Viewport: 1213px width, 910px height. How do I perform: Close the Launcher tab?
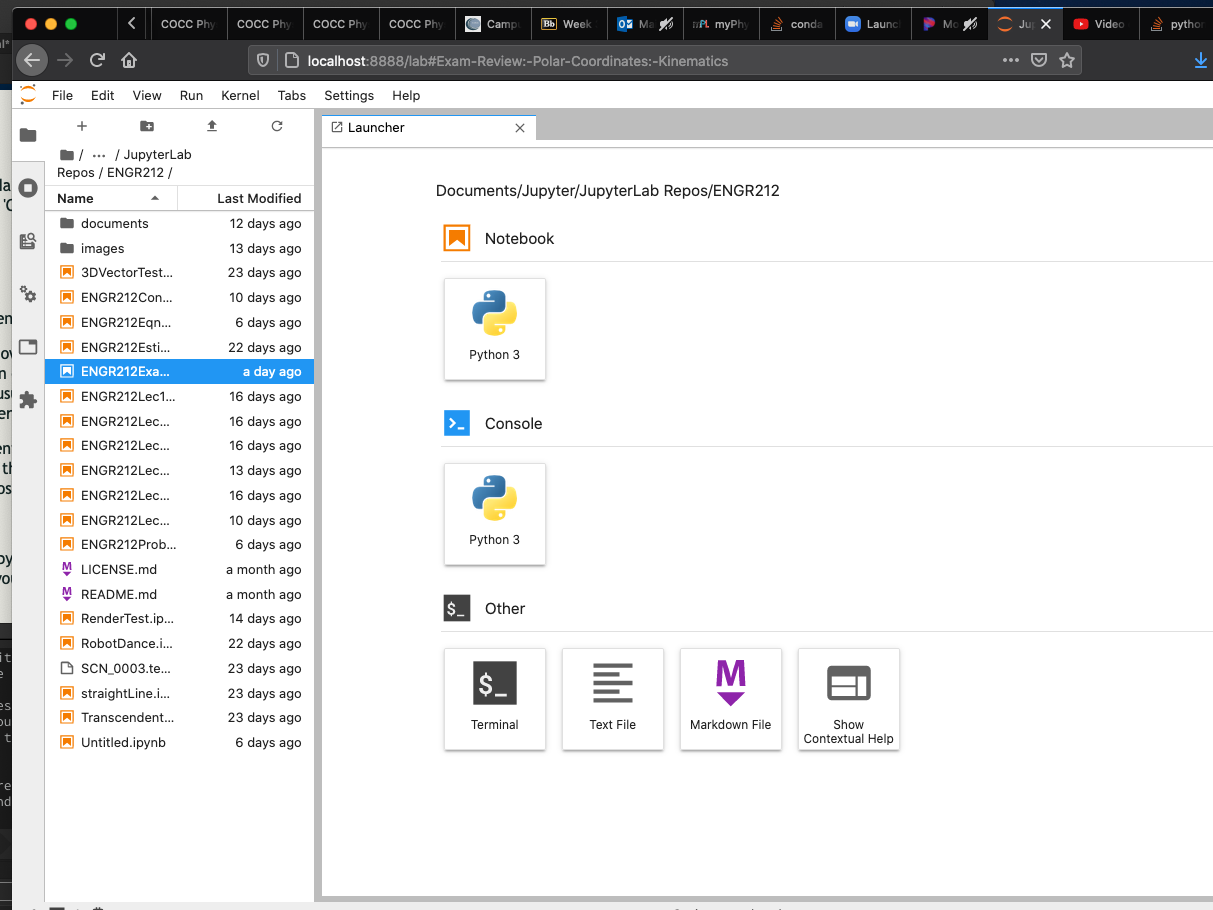coord(520,128)
